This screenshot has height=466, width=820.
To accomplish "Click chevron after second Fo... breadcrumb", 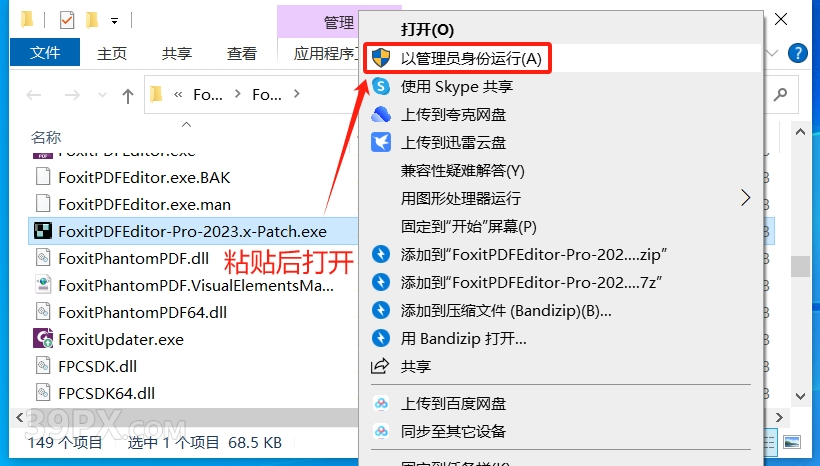I will 297,94.
